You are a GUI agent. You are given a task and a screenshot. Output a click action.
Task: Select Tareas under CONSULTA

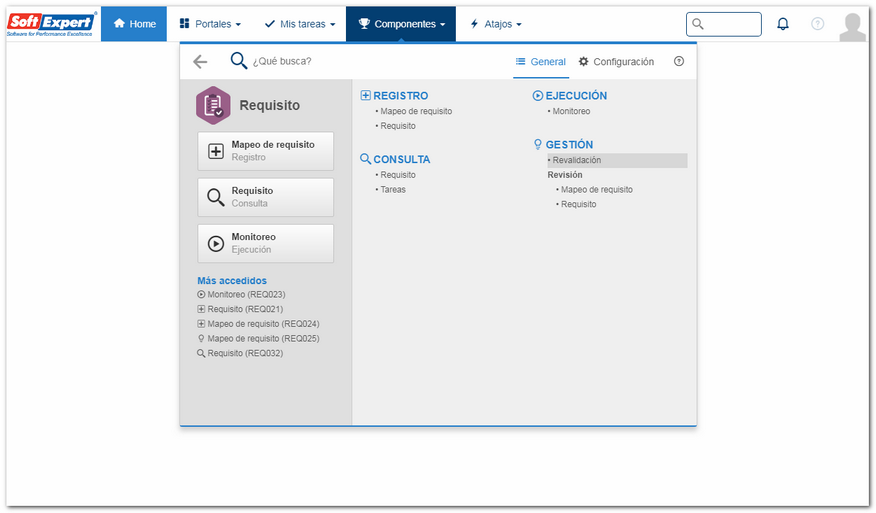click(393, 189)
